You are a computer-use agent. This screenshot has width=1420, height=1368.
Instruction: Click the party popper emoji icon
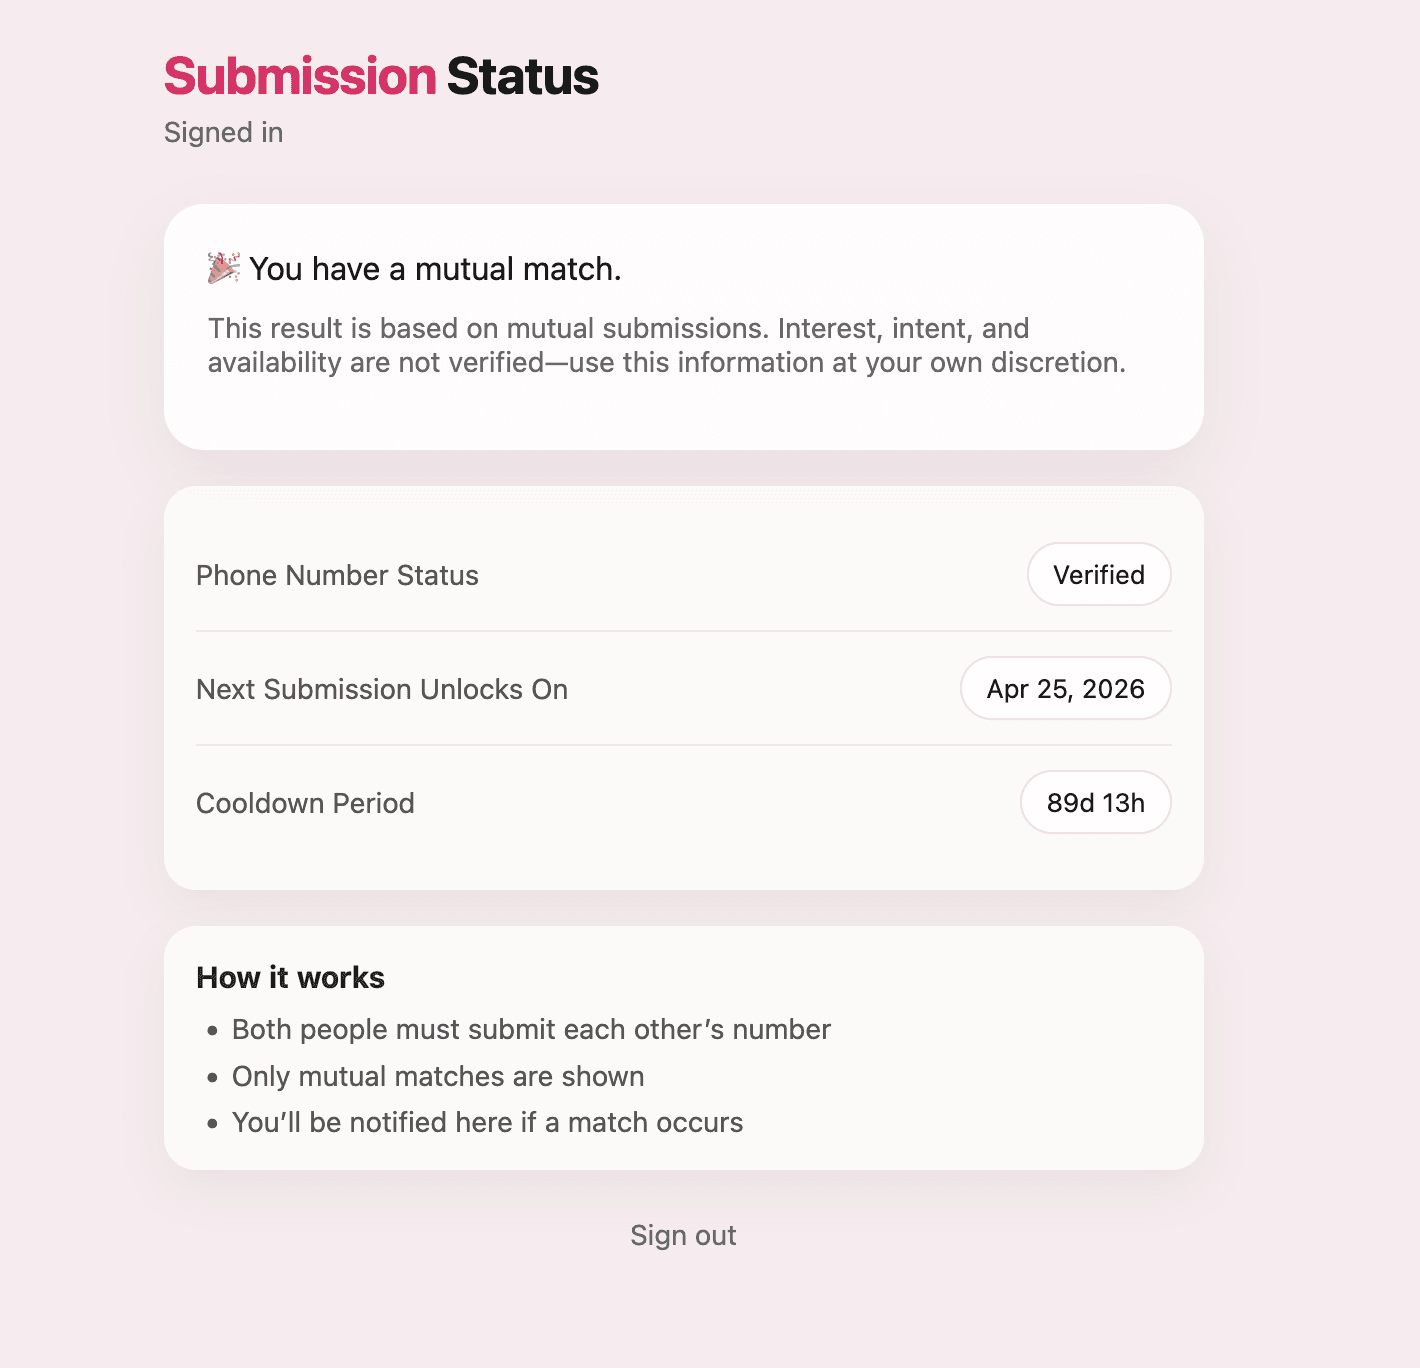click(x=222, y=268)
